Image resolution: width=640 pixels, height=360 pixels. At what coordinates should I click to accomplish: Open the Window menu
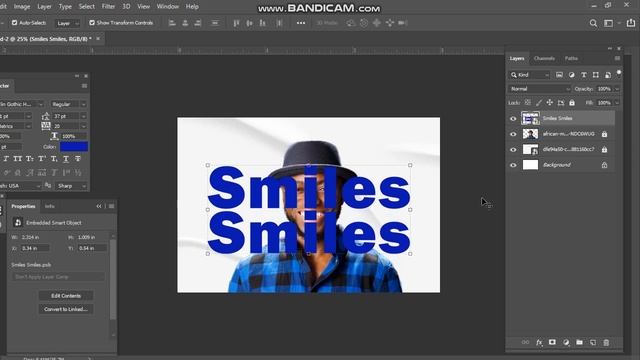(x=168, y=7)
